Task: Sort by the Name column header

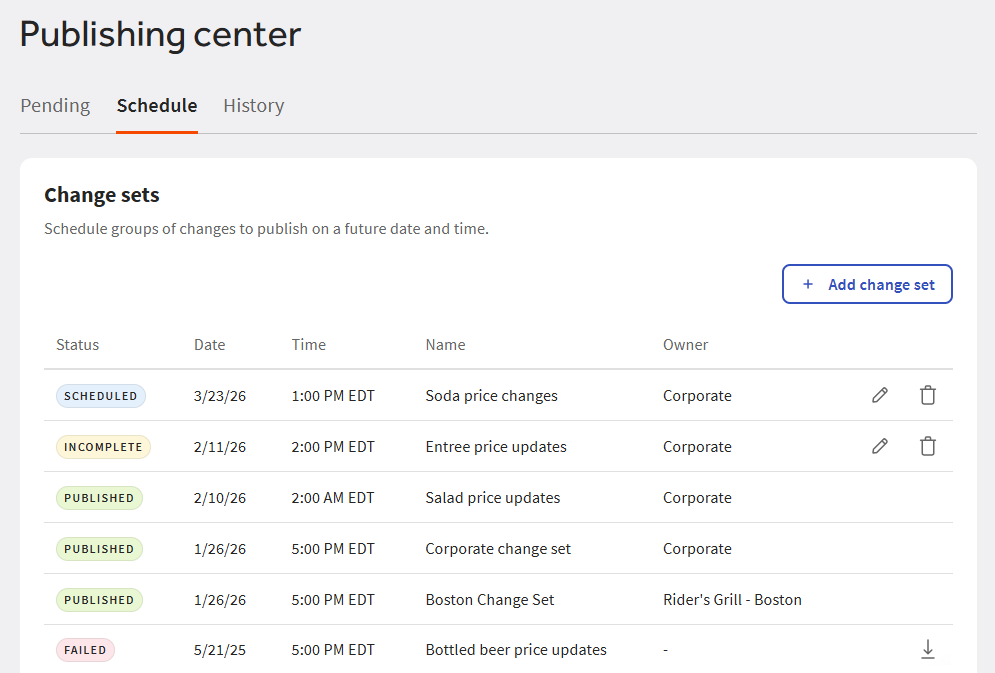Action: pos(445,344)
